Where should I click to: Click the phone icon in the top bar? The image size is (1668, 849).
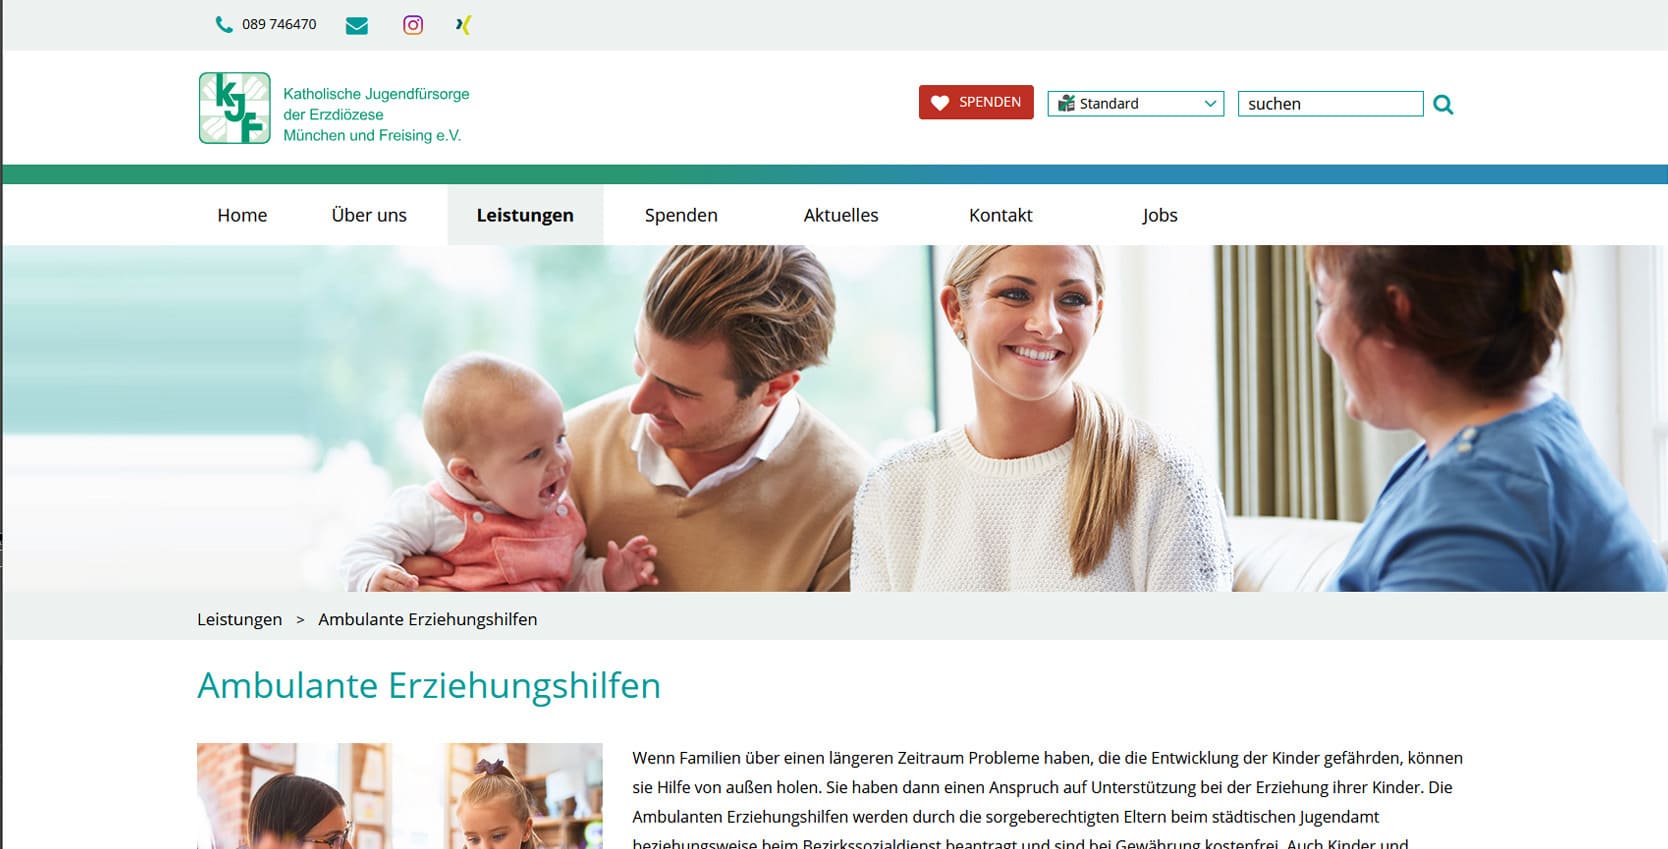pos(224,24)
